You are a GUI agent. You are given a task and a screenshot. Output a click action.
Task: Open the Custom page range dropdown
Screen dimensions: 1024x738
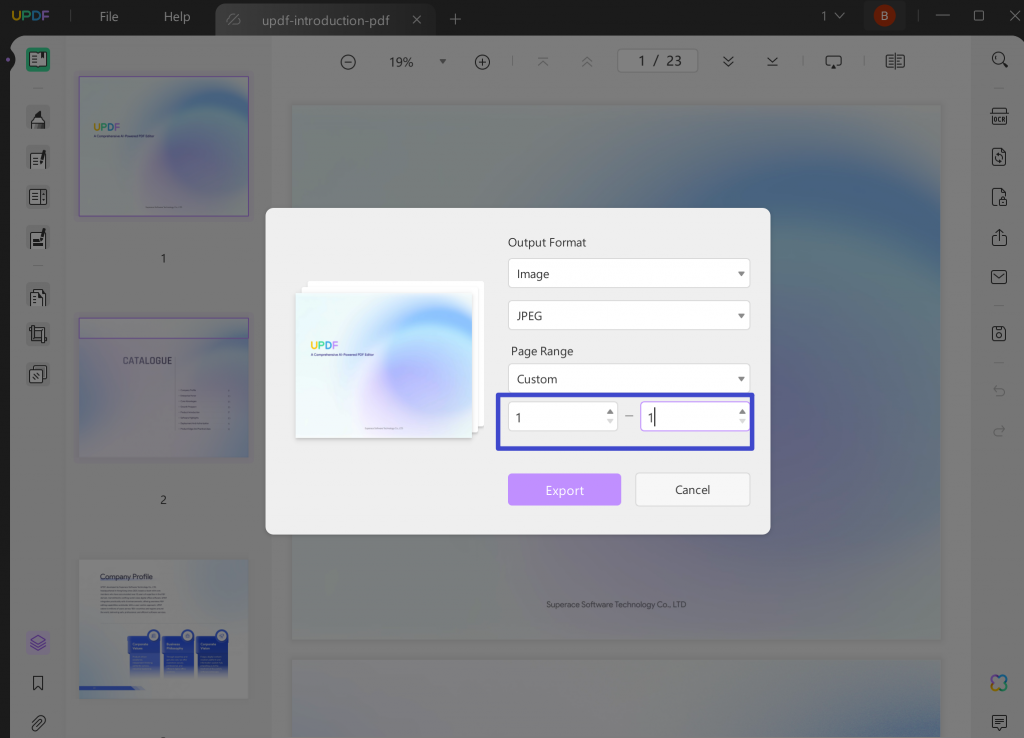click(x=628, y=378)
